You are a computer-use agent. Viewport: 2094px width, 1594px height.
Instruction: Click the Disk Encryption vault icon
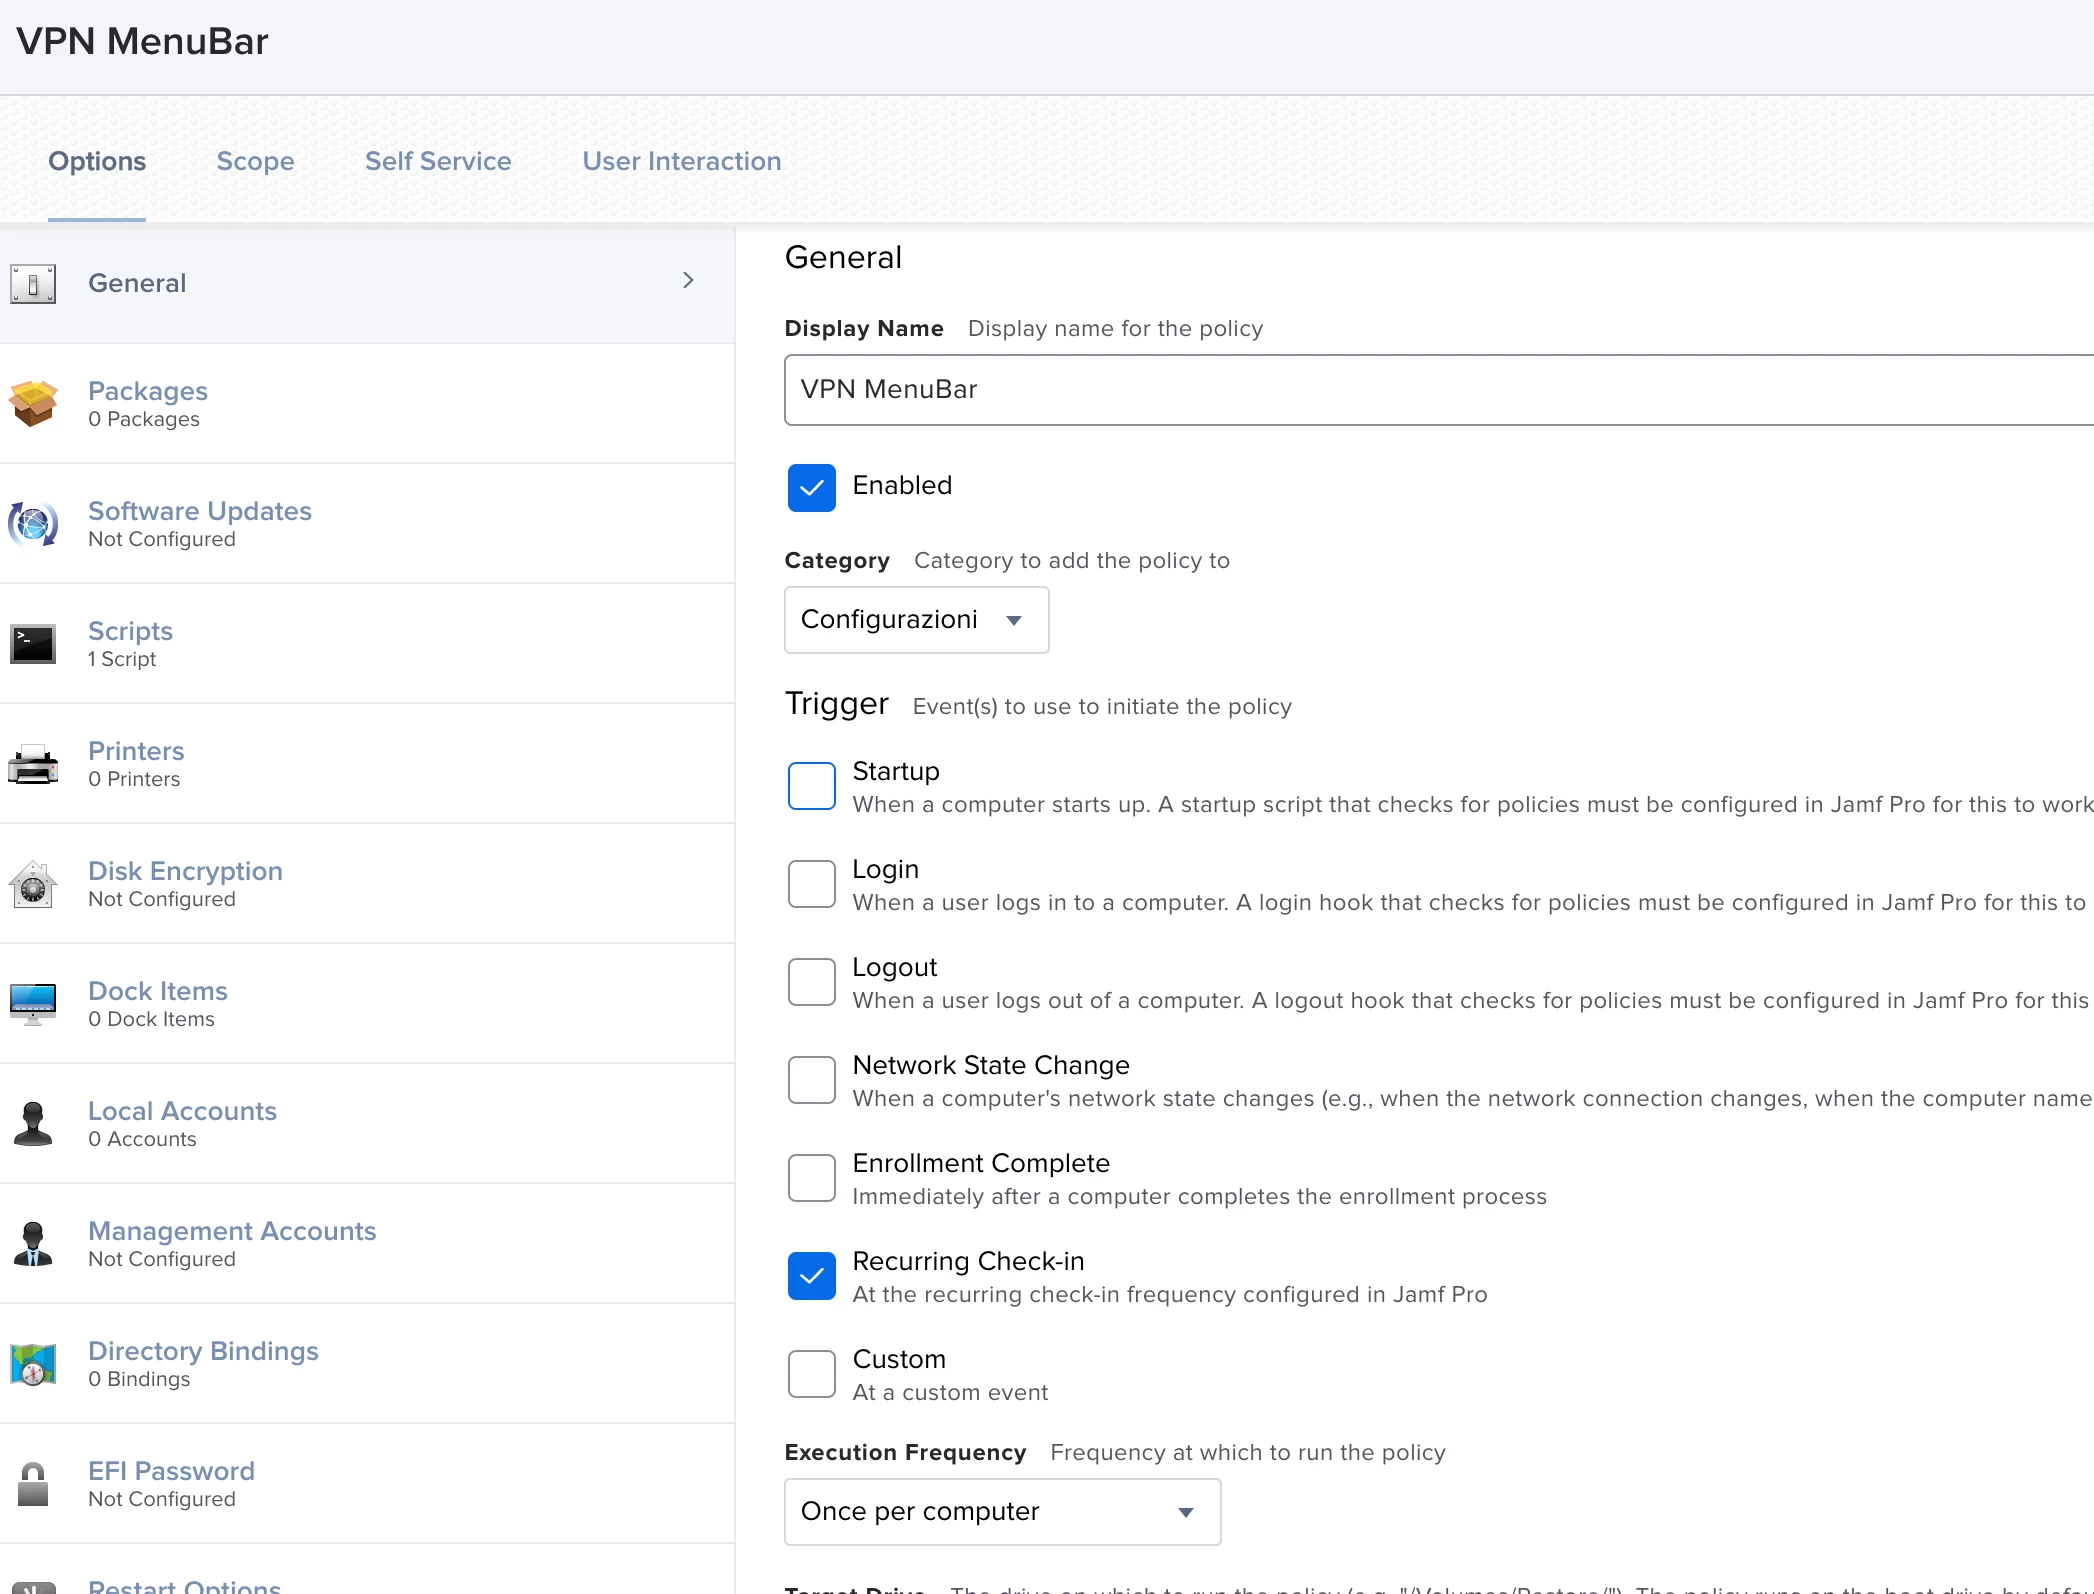33,884
